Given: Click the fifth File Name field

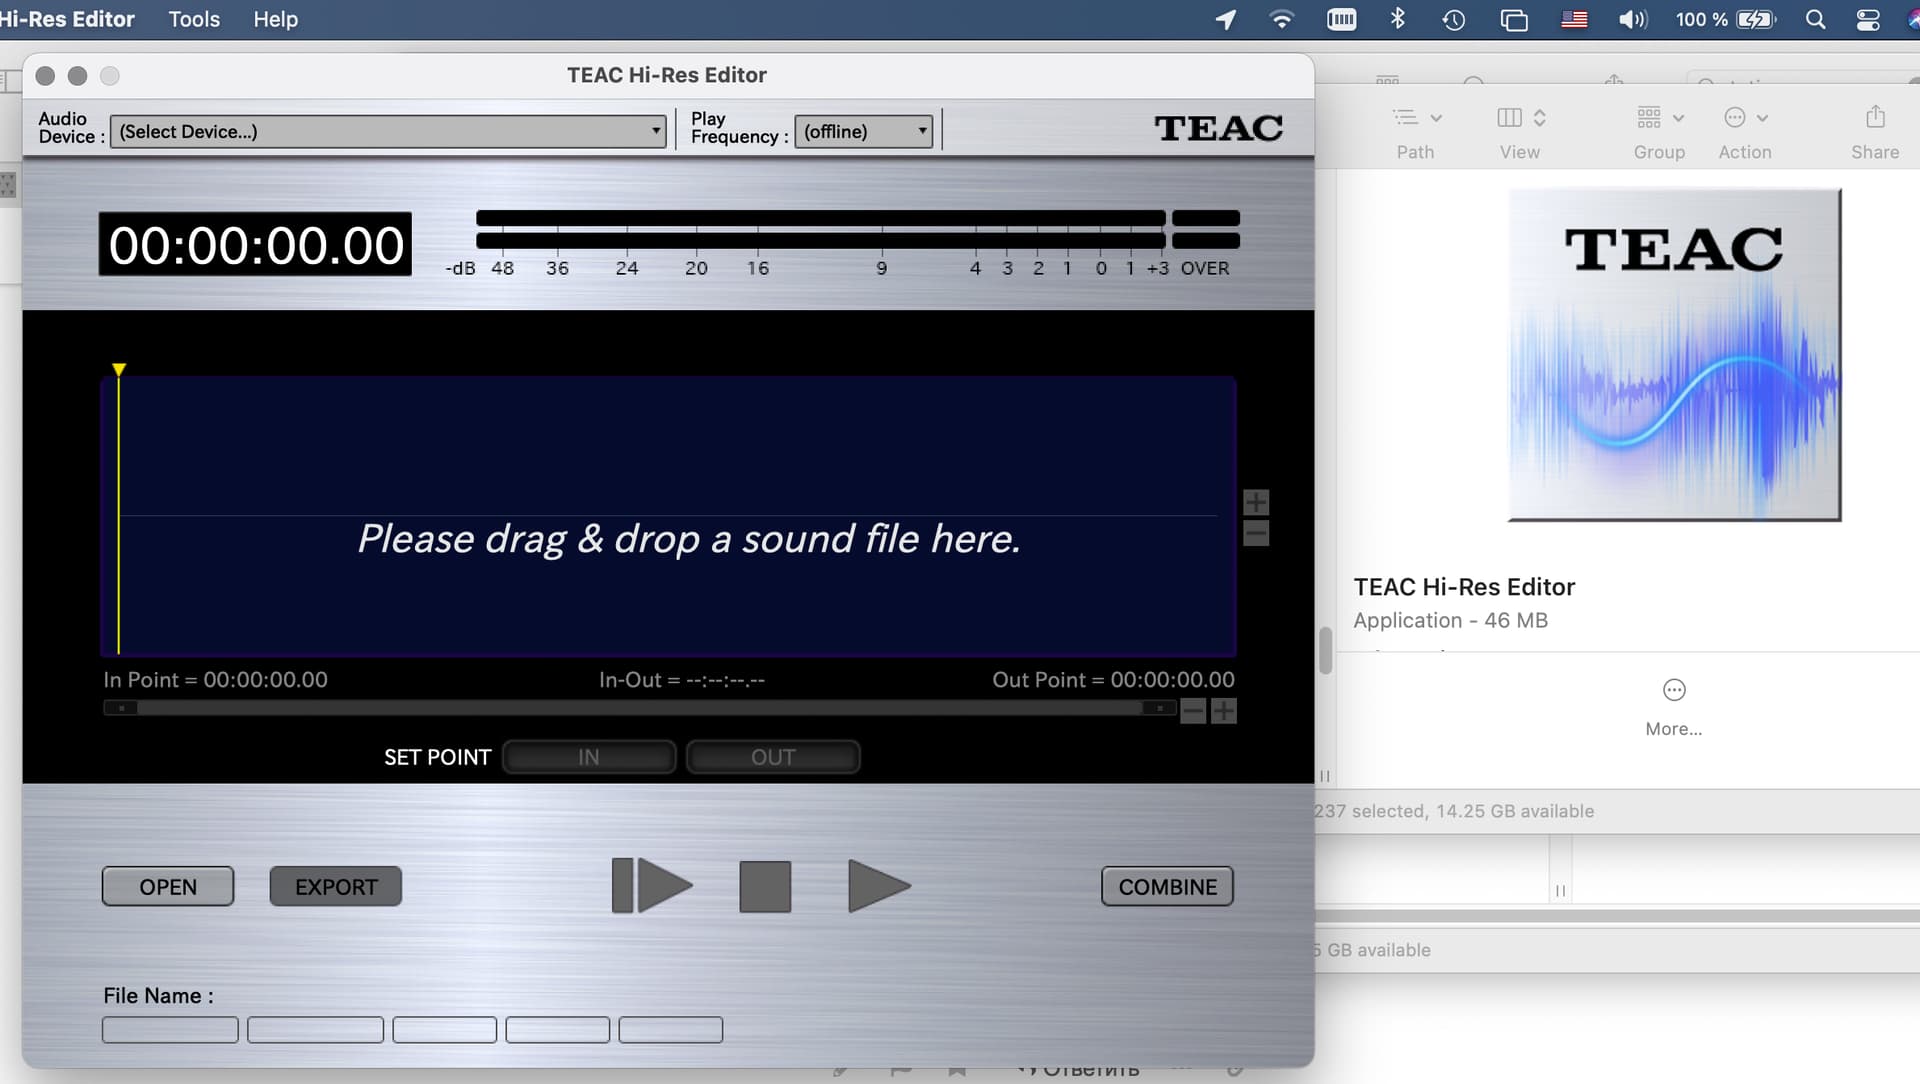Looking at the screenshot, I should pyautogui.click(x=670, y=1030).
